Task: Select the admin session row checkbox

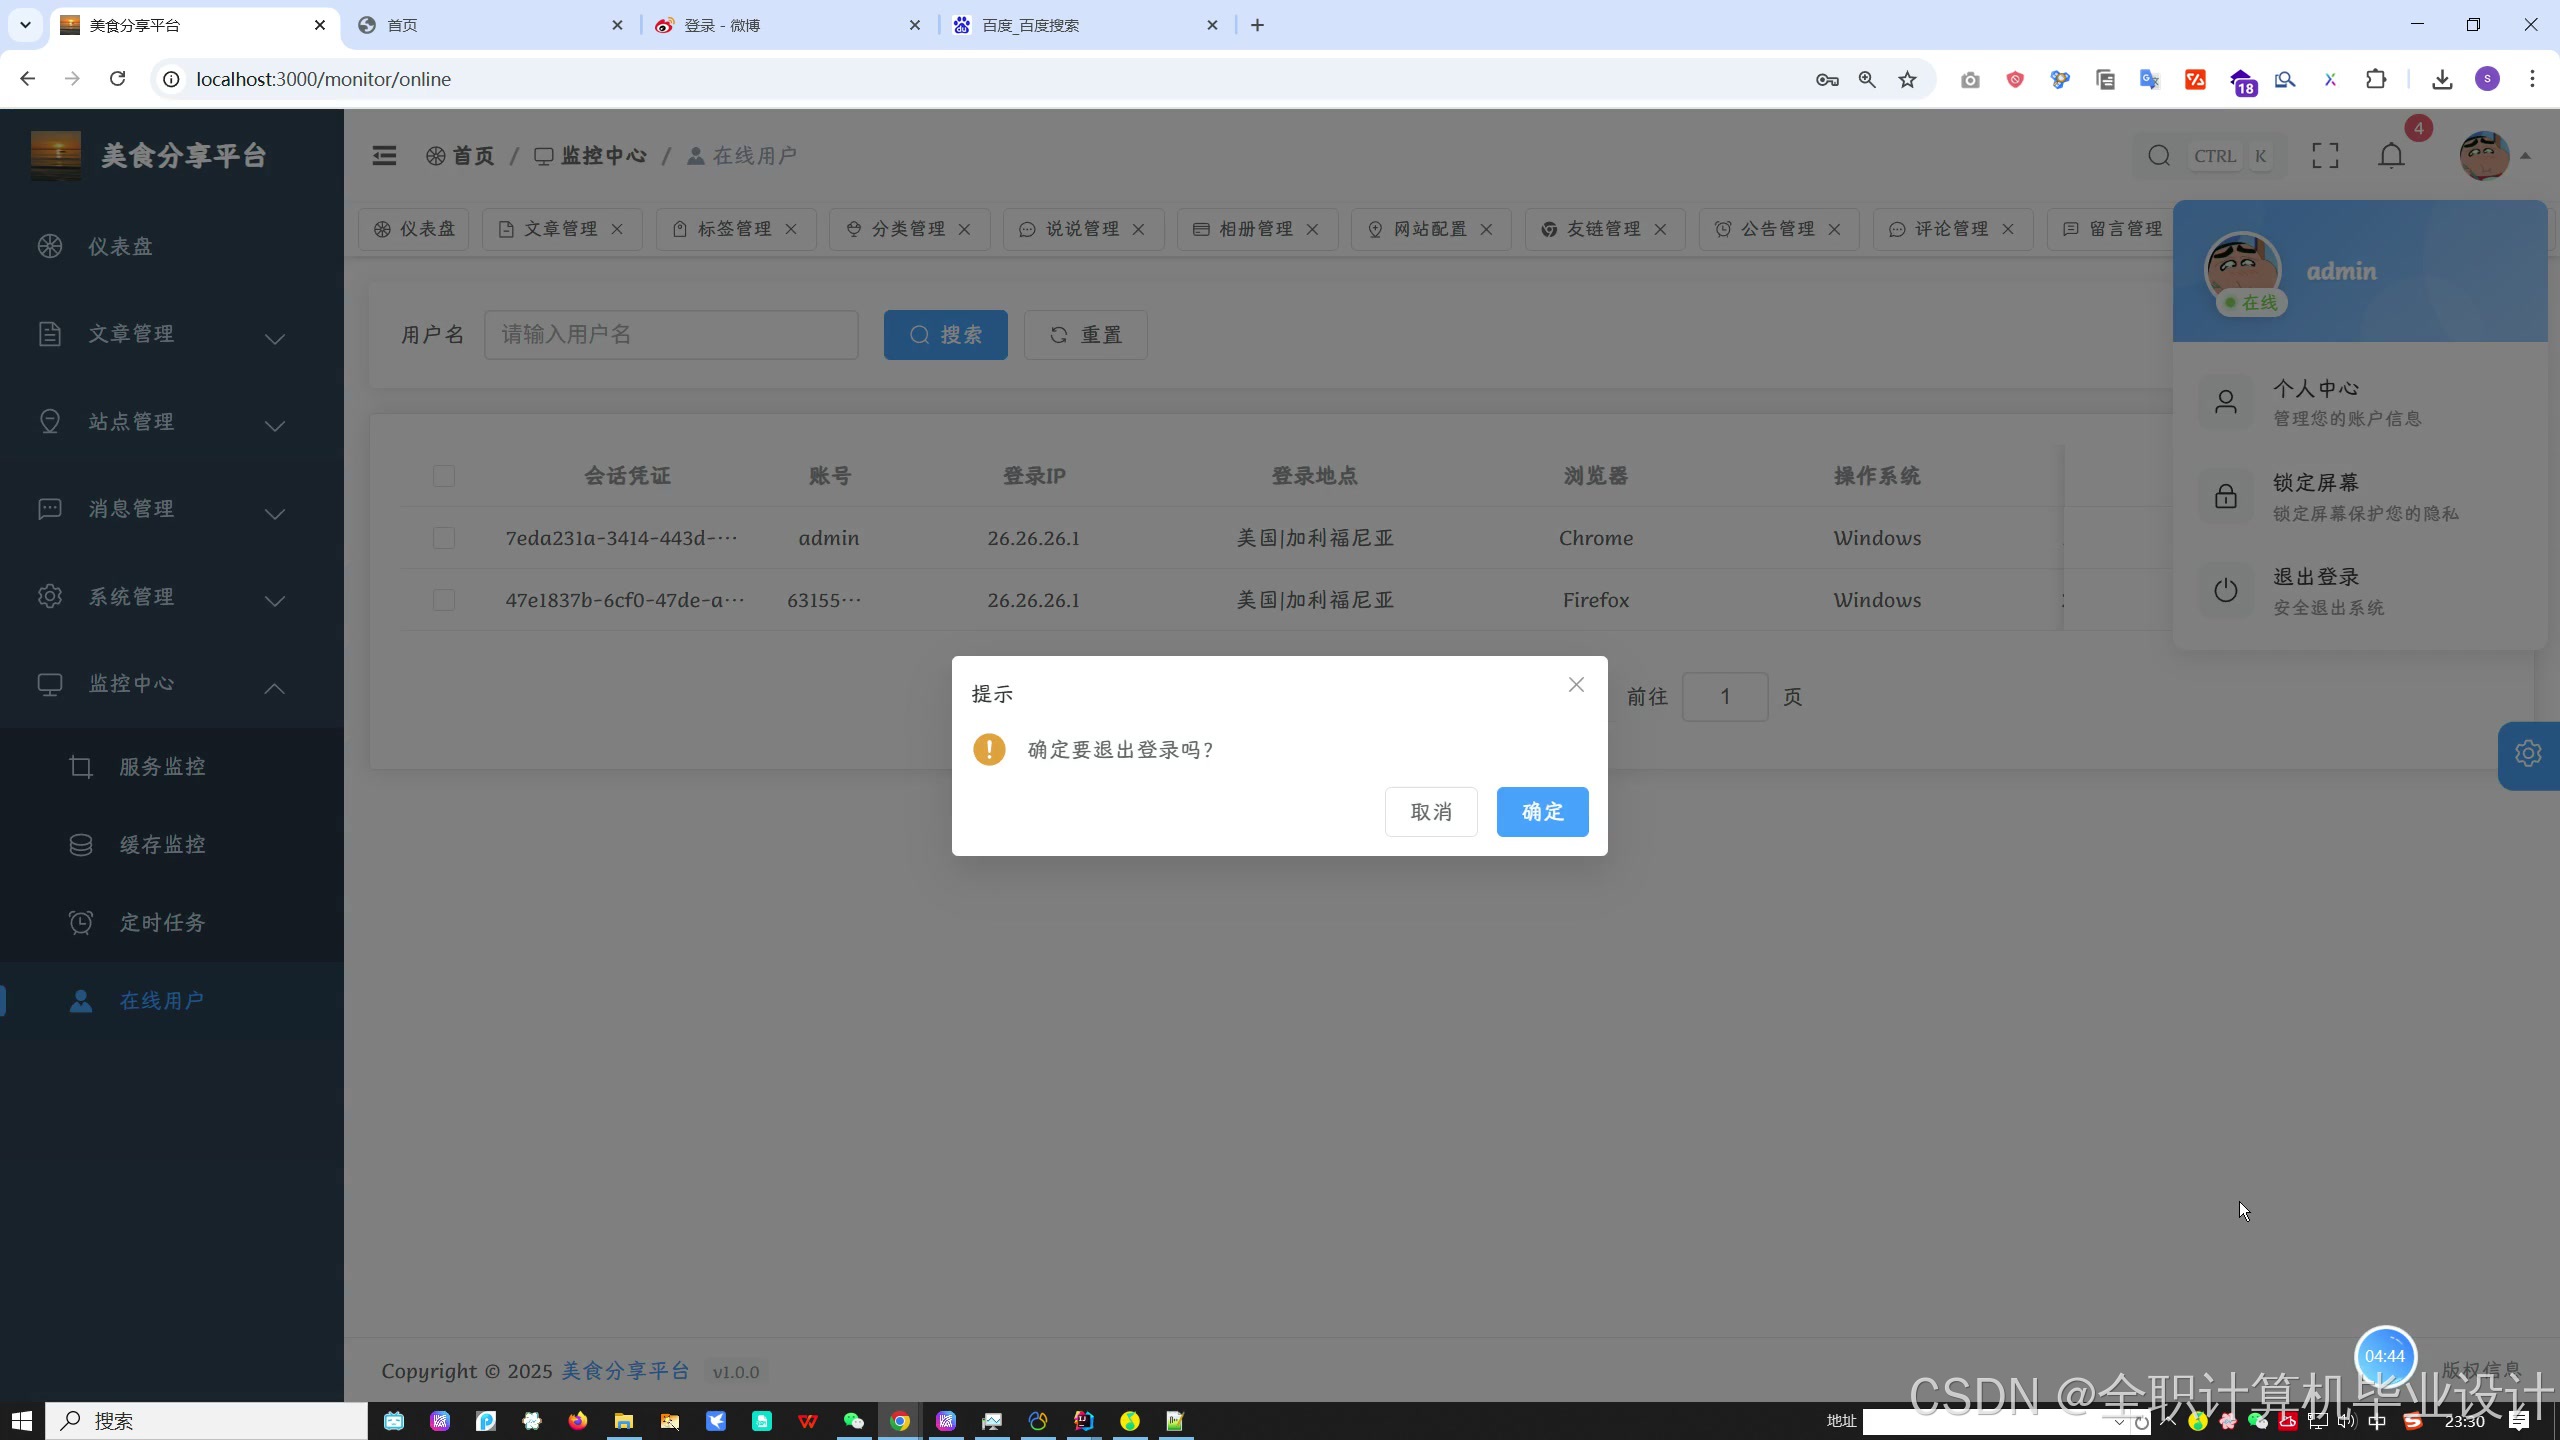Action: click(x=444, y=538)
